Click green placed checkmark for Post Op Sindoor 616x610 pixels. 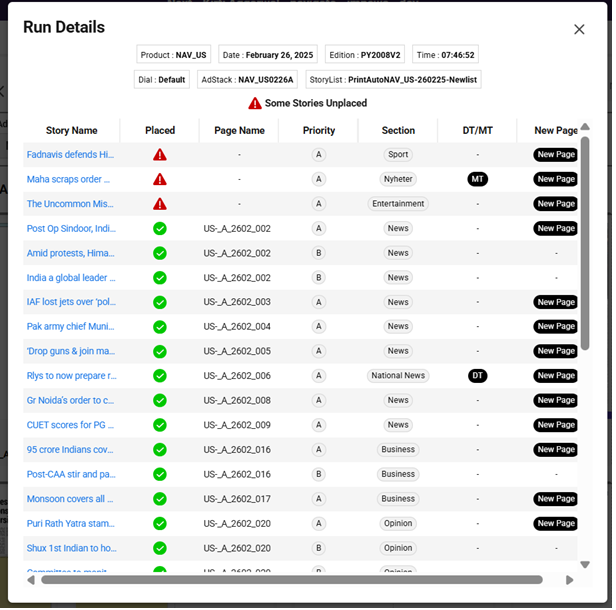pos(160,228)
